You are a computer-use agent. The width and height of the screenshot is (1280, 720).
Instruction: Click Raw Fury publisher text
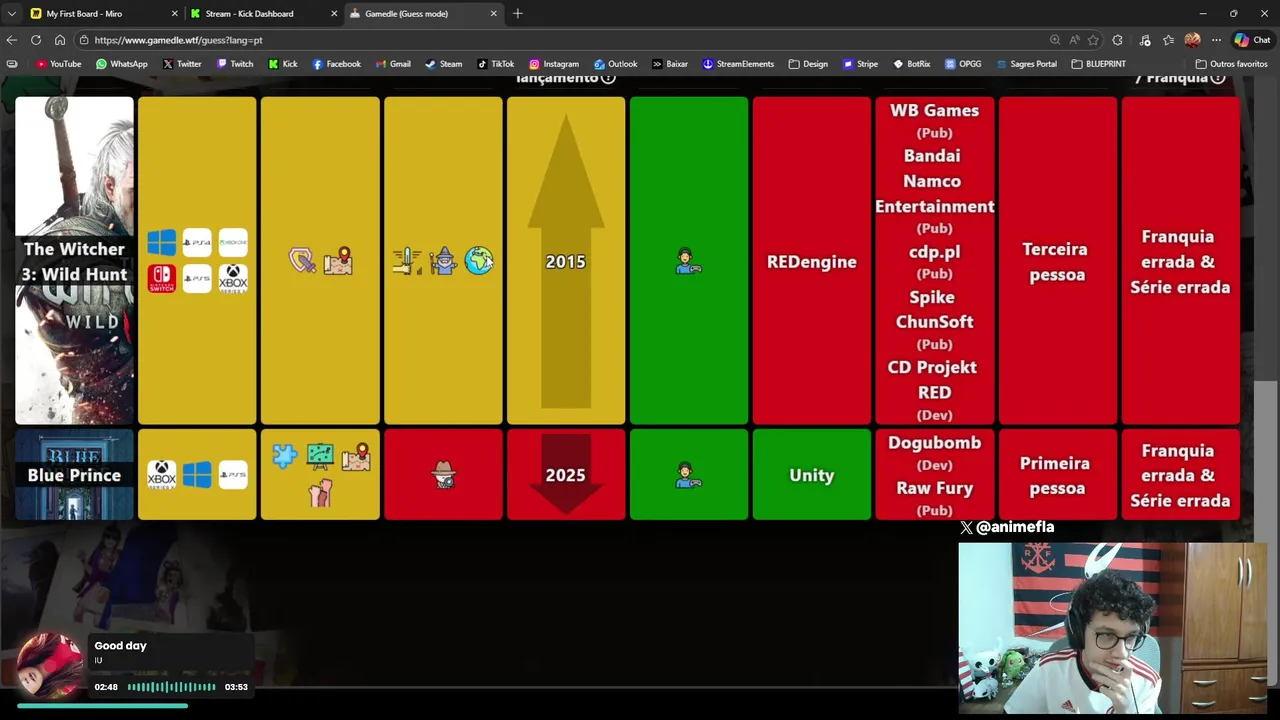934,488
